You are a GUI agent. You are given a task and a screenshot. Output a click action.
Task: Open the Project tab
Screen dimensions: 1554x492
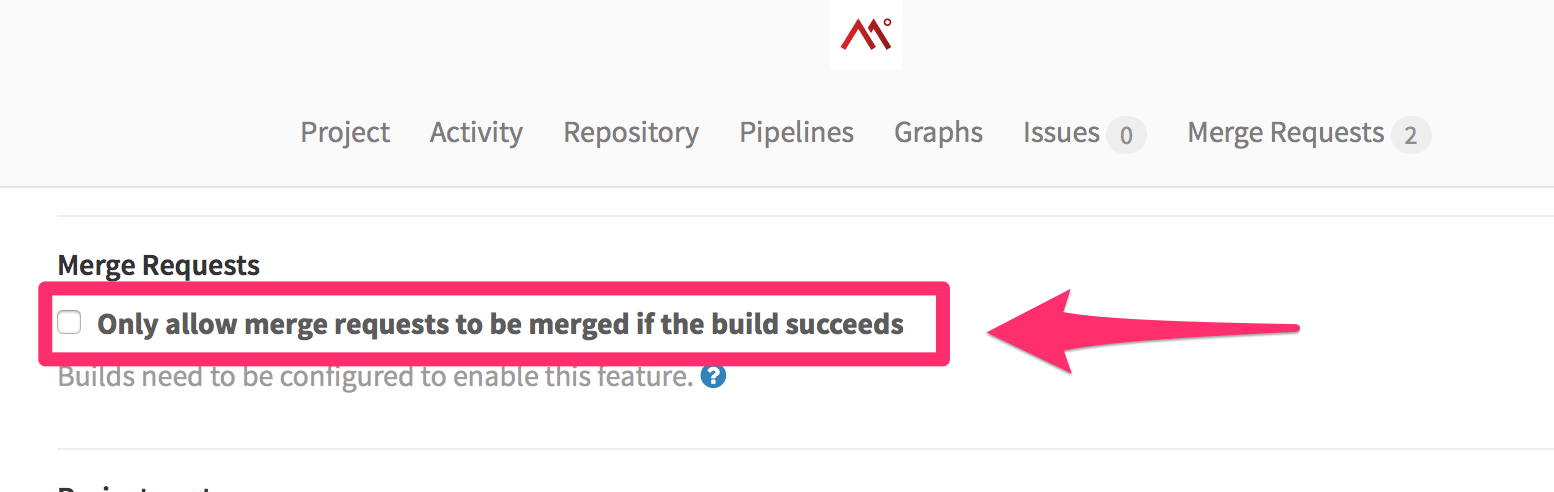(x=345, y=132)
